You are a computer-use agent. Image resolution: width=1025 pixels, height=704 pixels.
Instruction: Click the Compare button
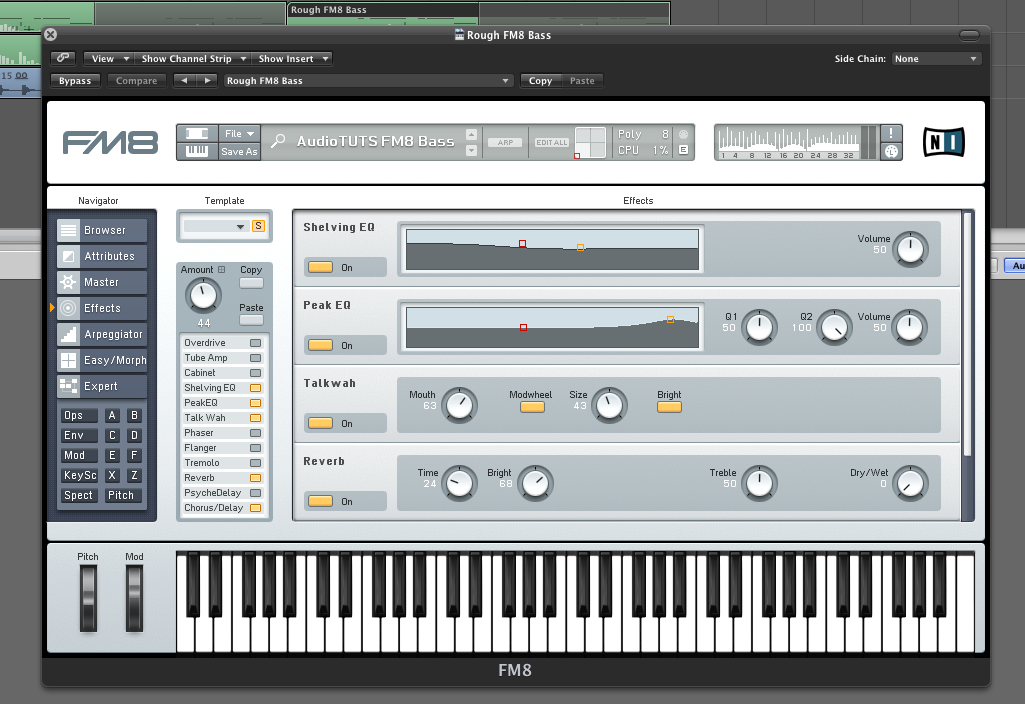(x=136, y=81)
